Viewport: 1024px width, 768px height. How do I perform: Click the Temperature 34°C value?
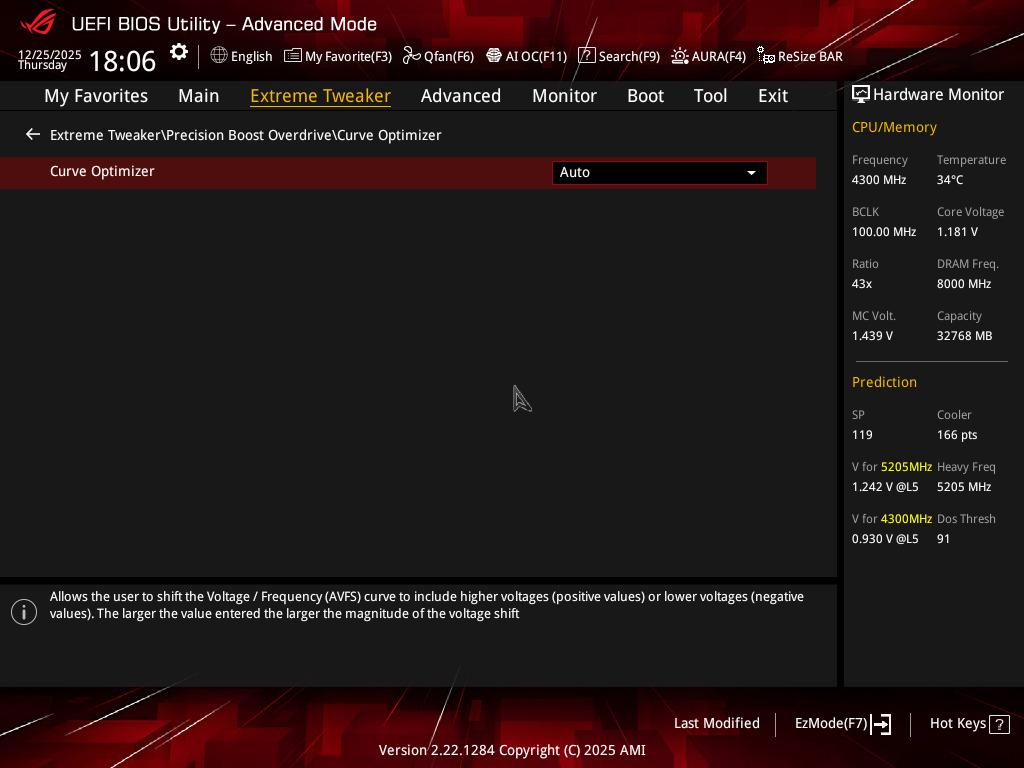pos(950,180)
